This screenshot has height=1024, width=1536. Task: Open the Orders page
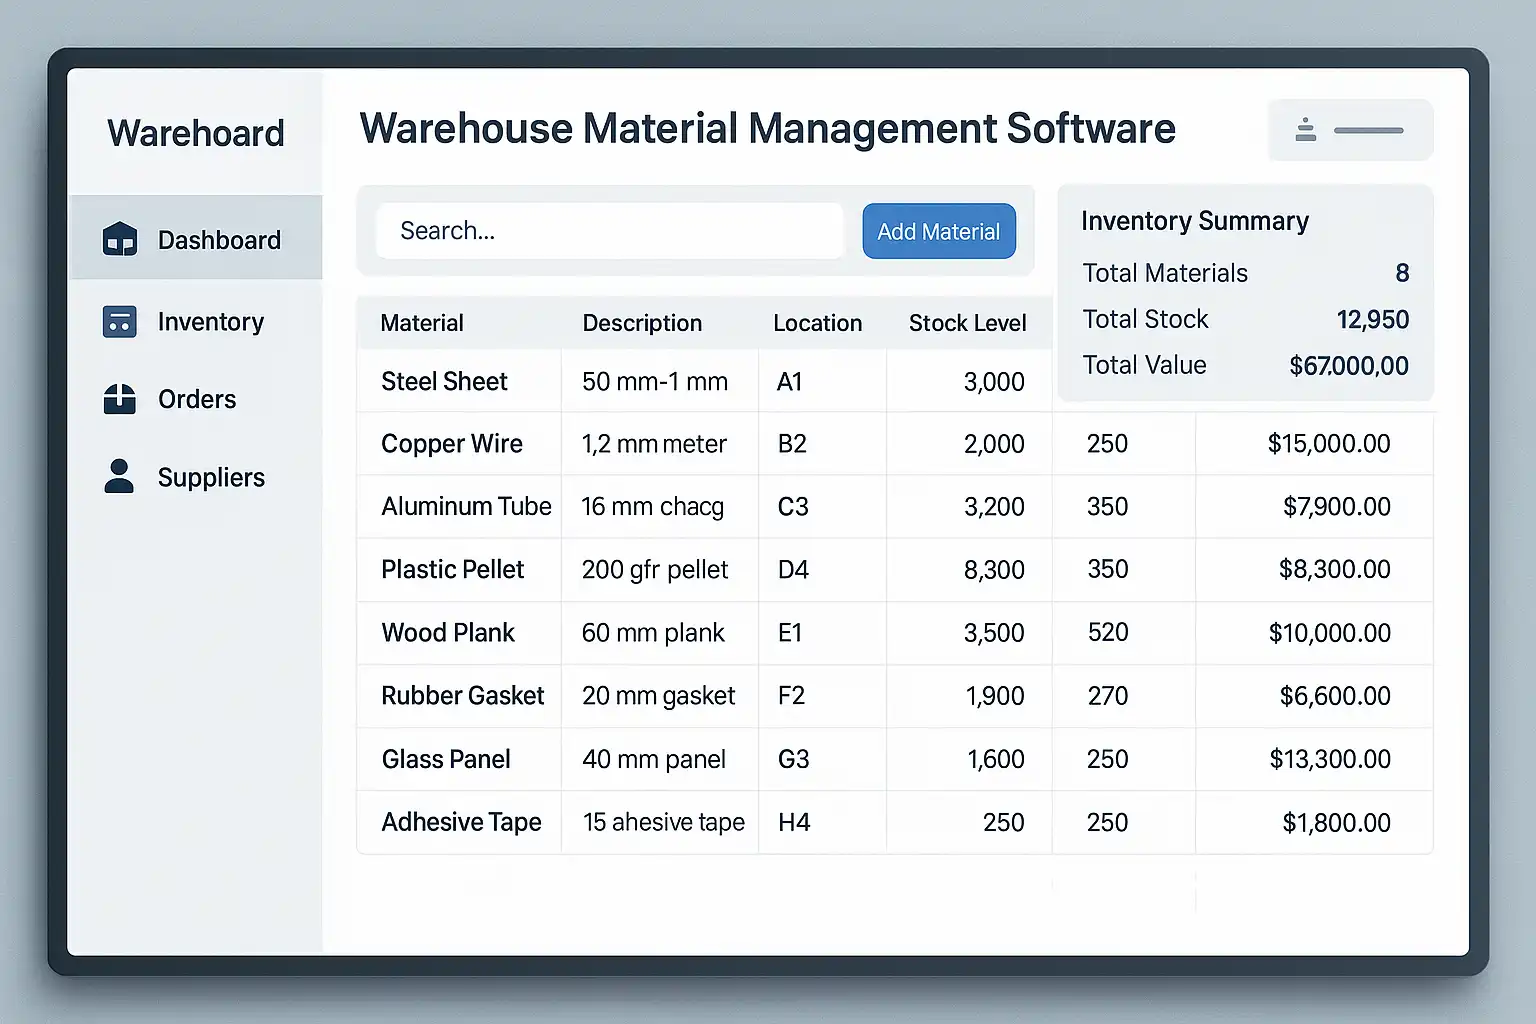pos(197,399)
